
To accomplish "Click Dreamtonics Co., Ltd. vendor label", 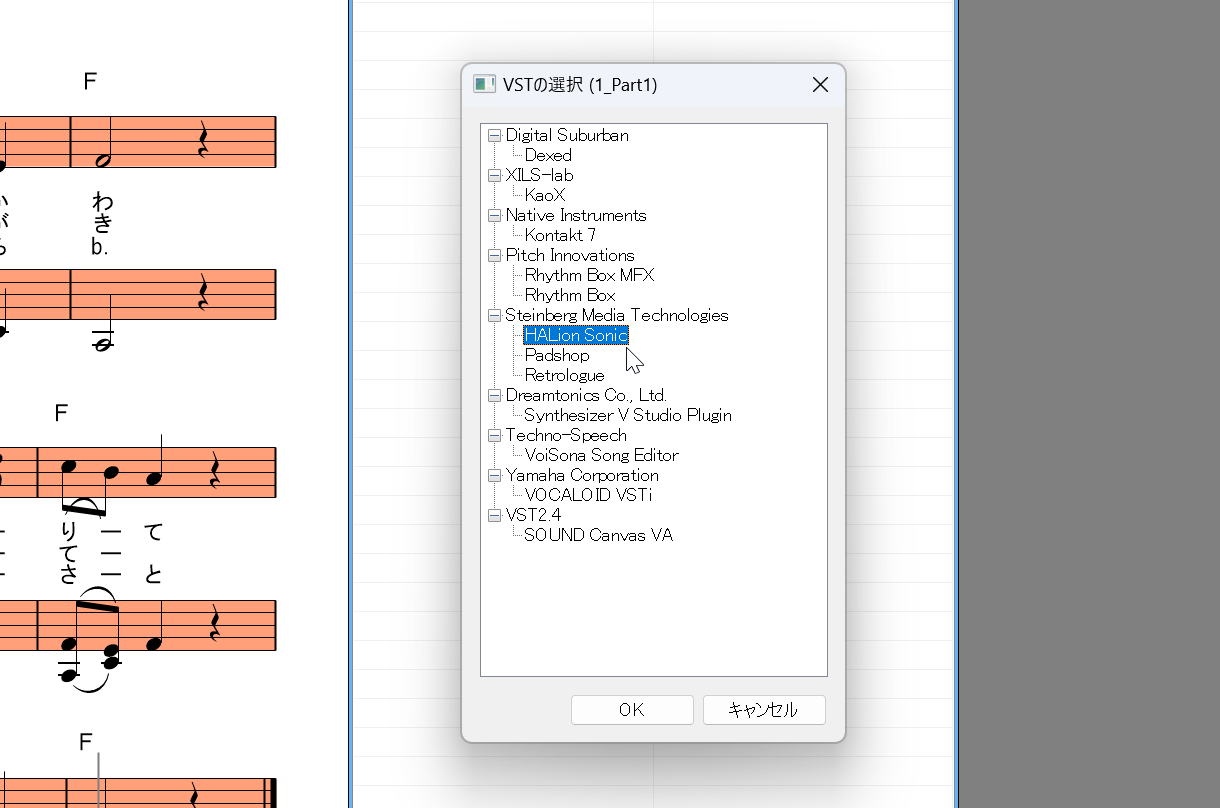I will pyautogui.click(x=586, y=395).
